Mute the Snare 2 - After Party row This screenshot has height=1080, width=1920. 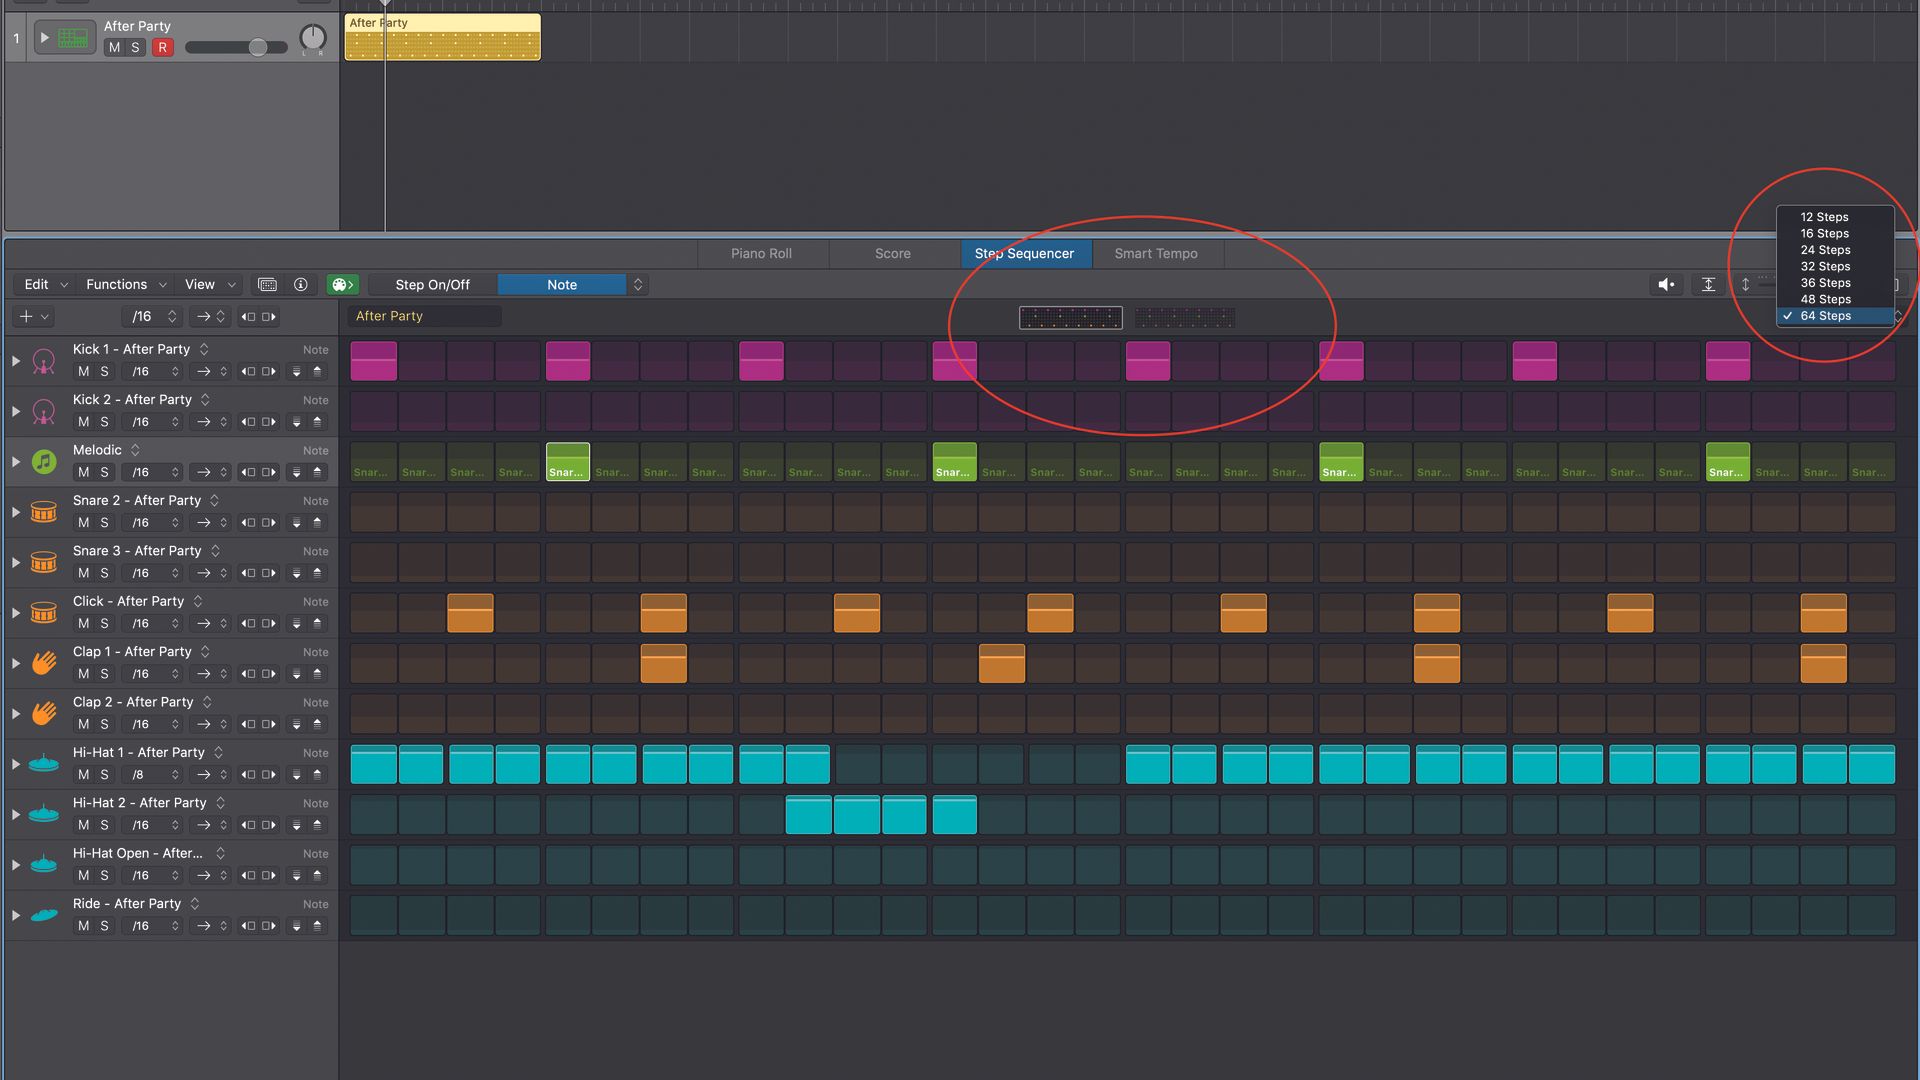pyautogui.click(x=83, y=523)
